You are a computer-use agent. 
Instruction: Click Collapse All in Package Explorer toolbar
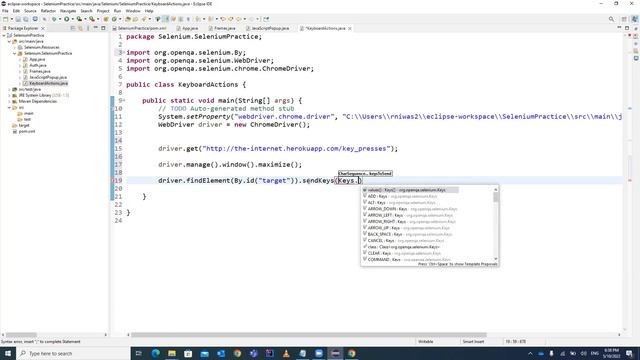click(x=73, y=28)
